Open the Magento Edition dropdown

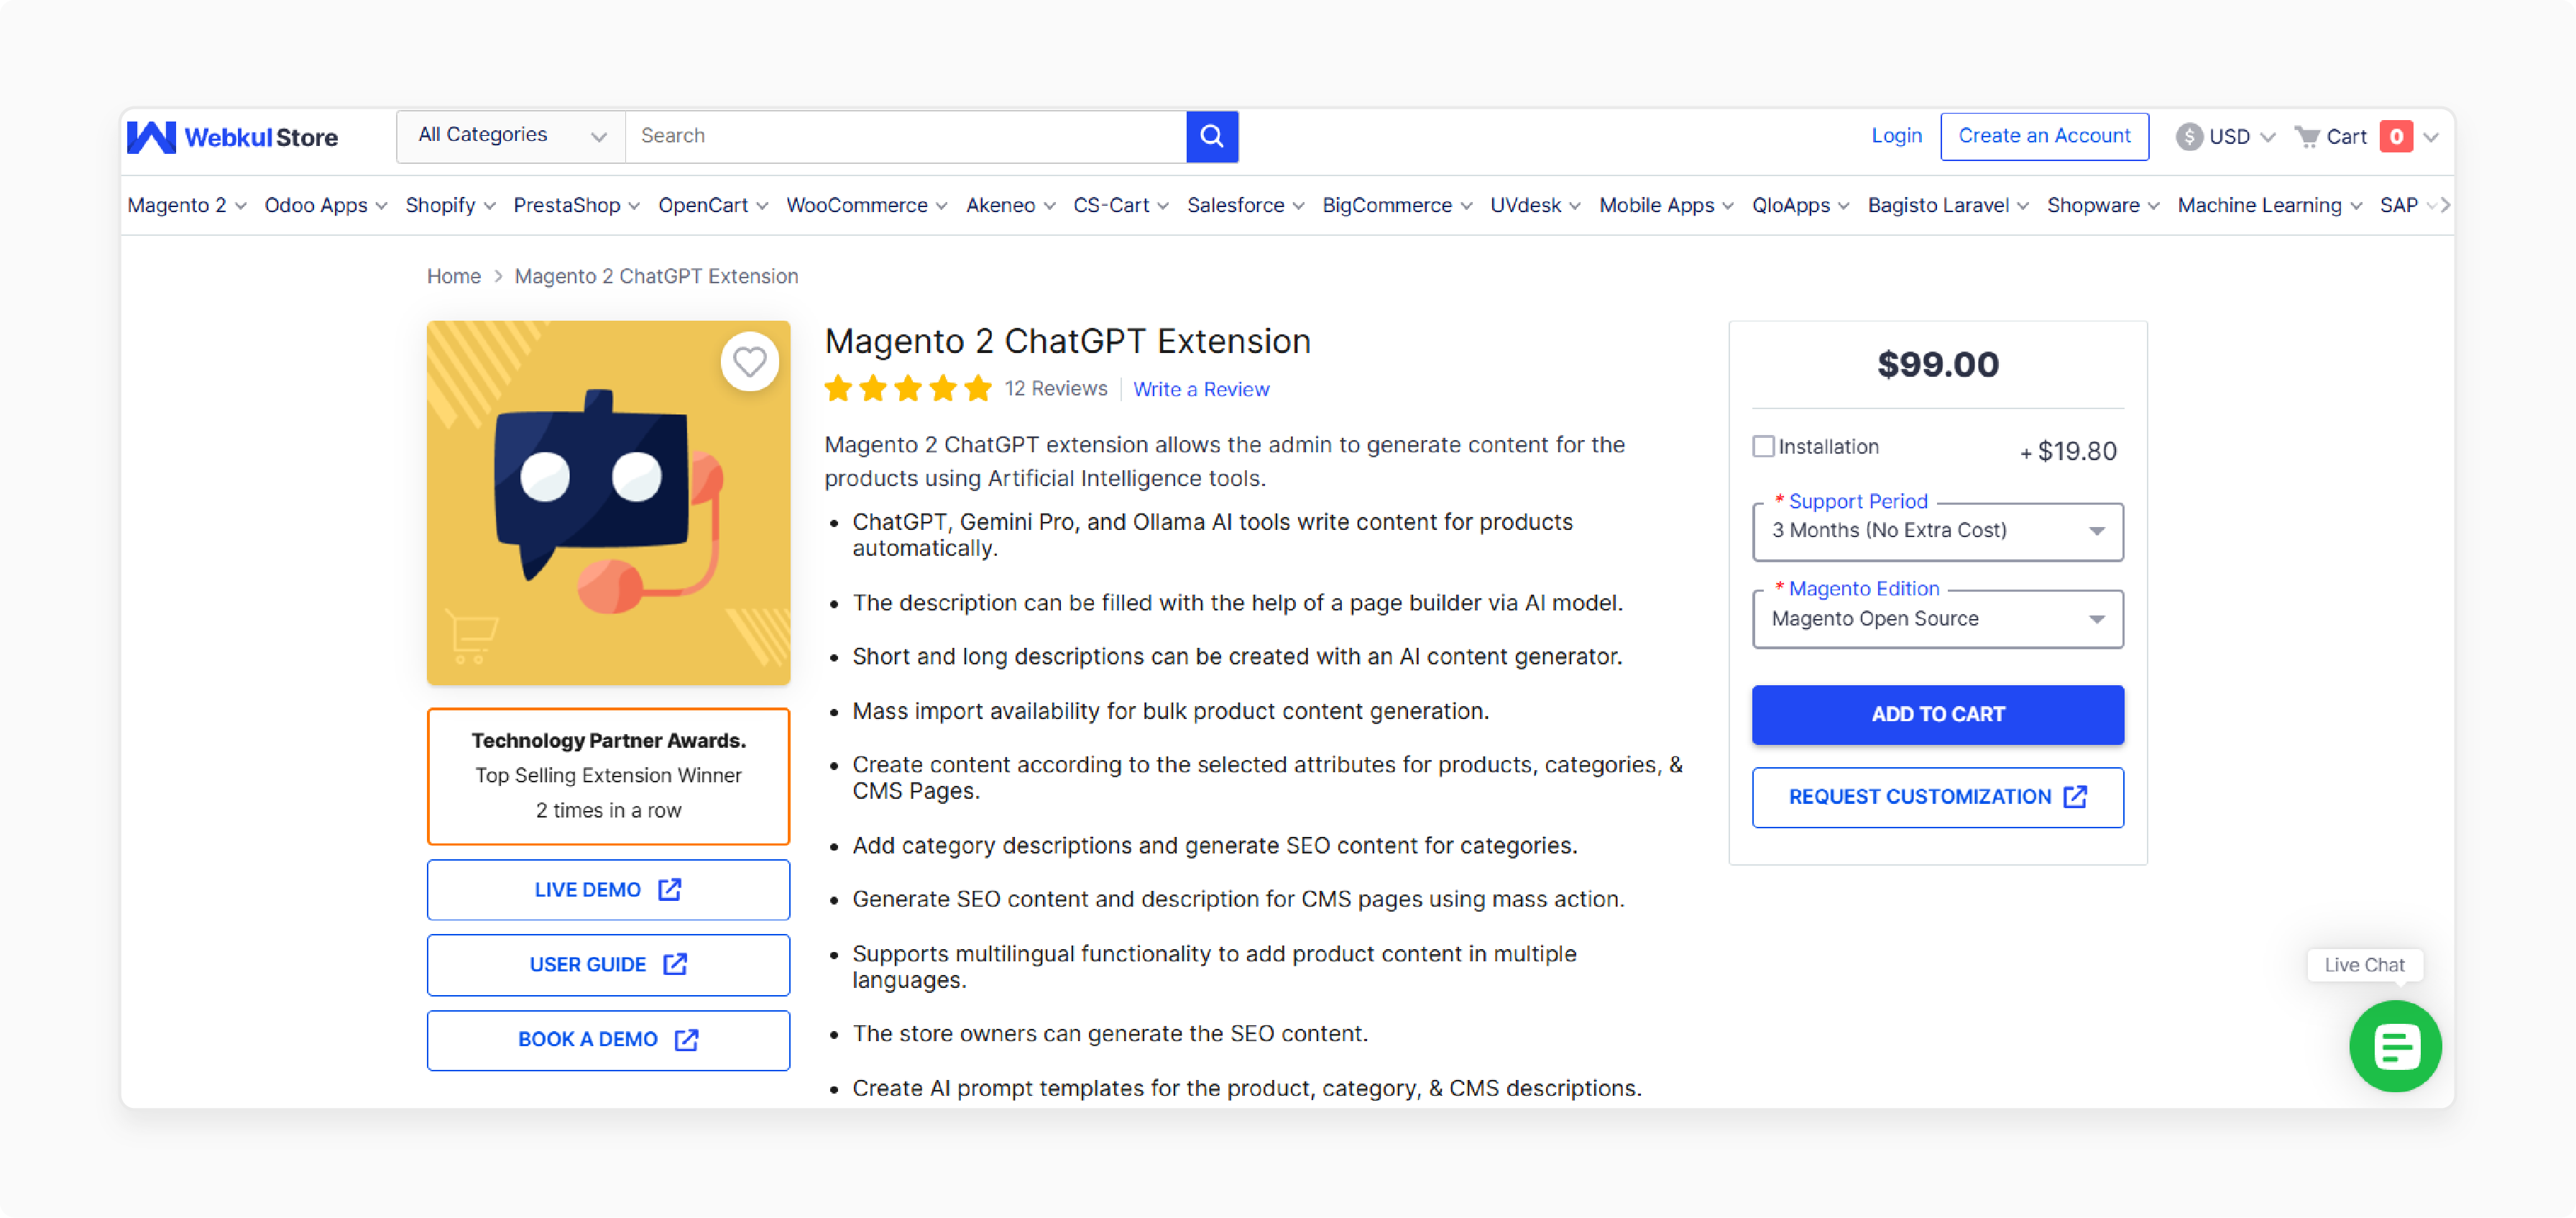coord(1937,619)
